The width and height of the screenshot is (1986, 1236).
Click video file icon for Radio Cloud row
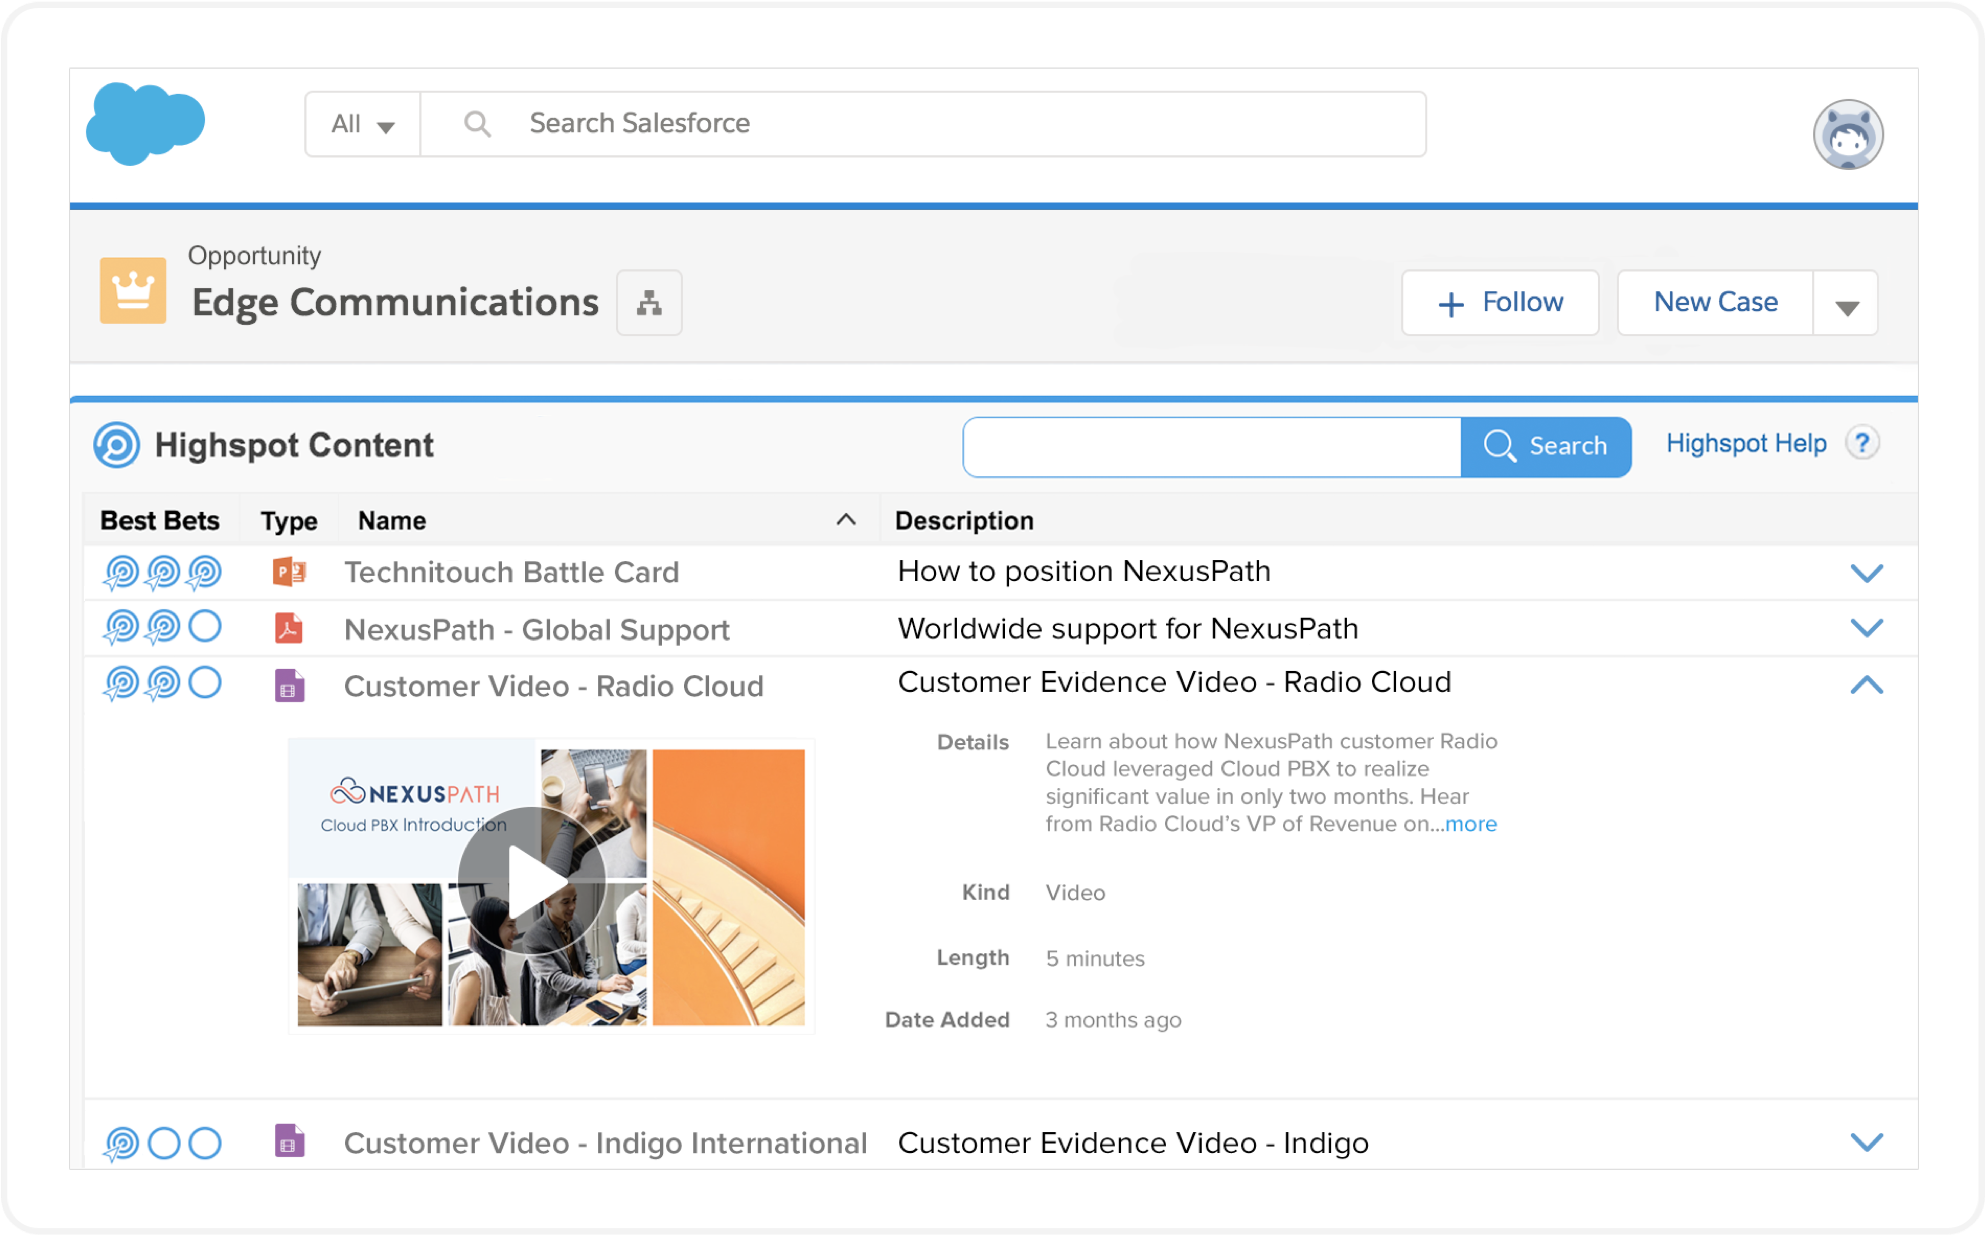pos(289,686)
